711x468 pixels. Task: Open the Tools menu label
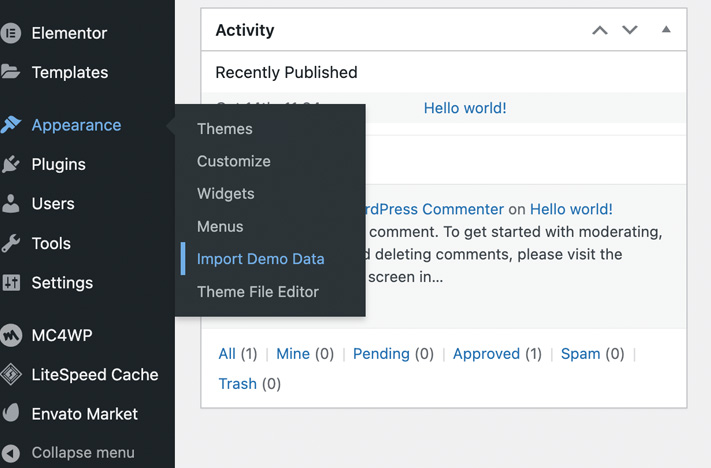[51, 243]
